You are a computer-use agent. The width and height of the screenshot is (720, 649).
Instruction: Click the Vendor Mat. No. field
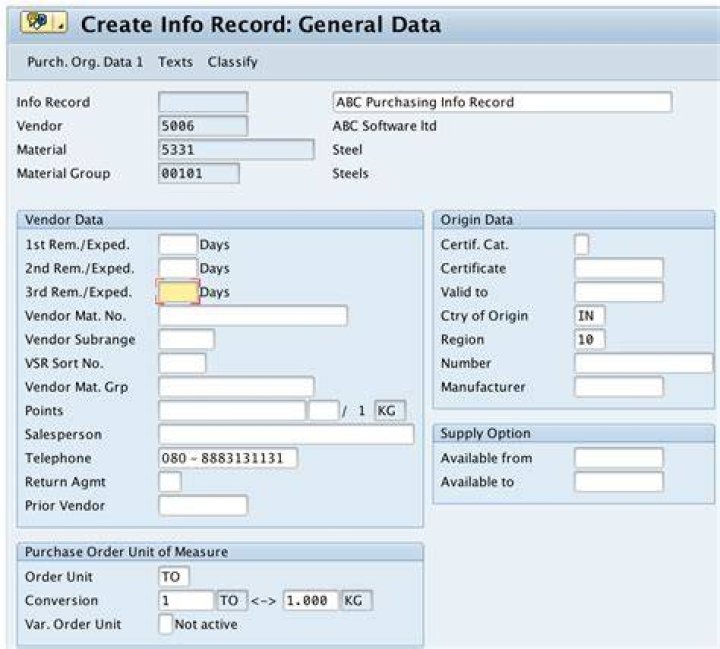click(x=253, y=316)
